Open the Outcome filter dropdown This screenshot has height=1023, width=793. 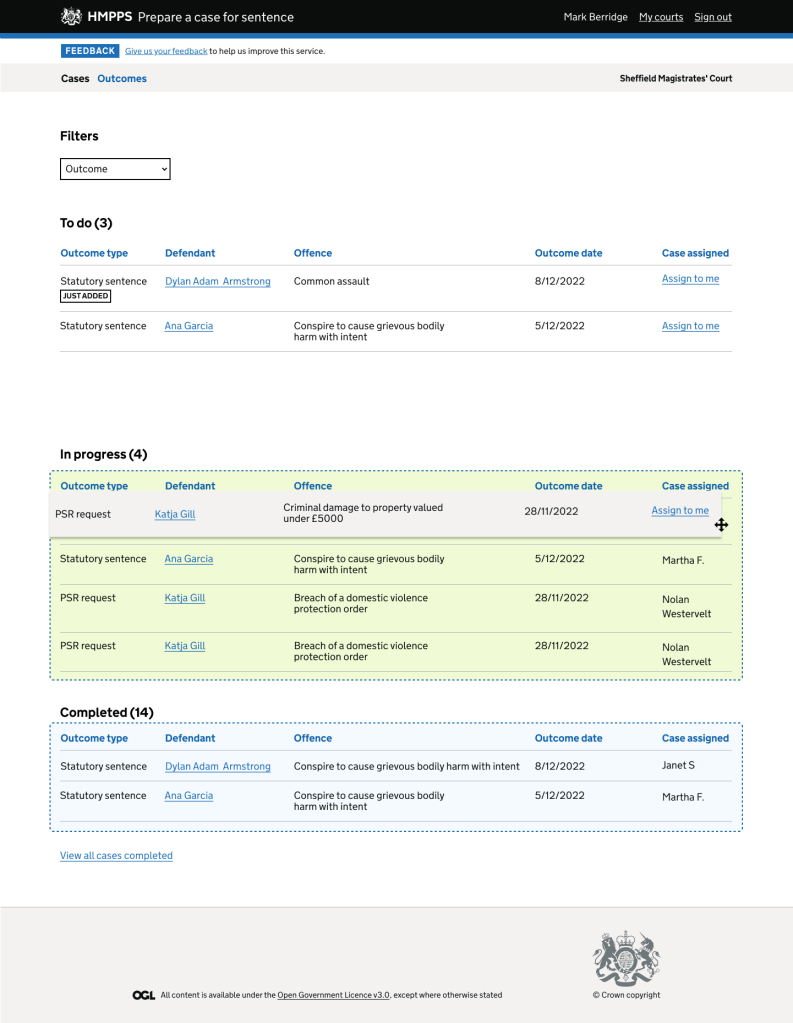click(x=115, y=169)
